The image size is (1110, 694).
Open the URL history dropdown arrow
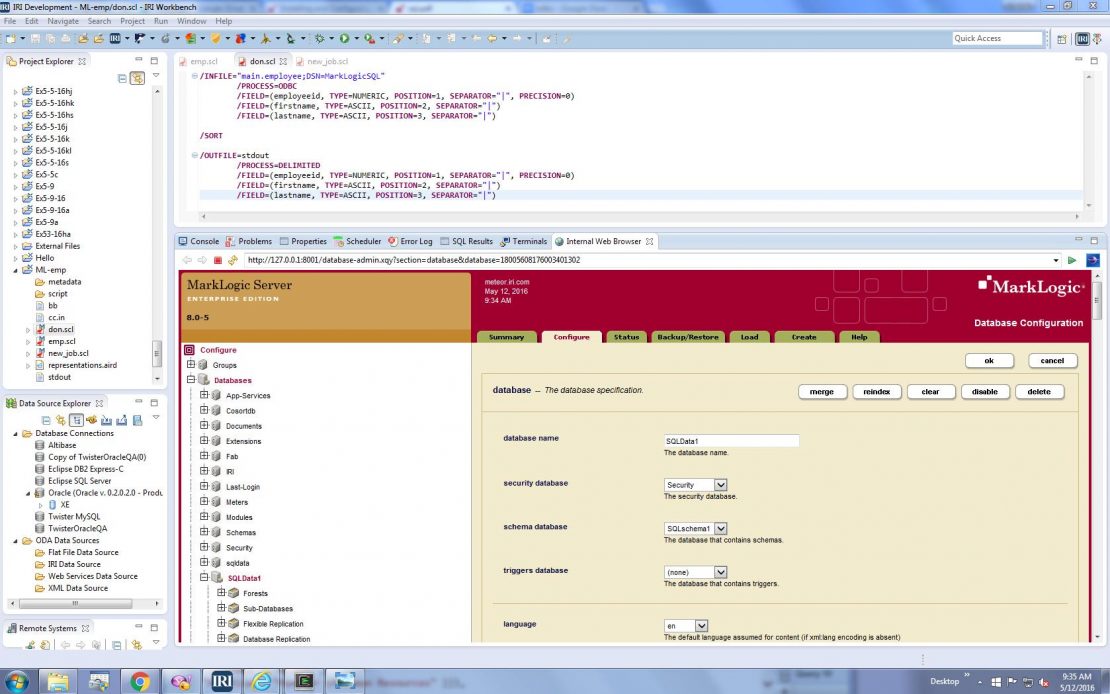[x=1055, y=261]
